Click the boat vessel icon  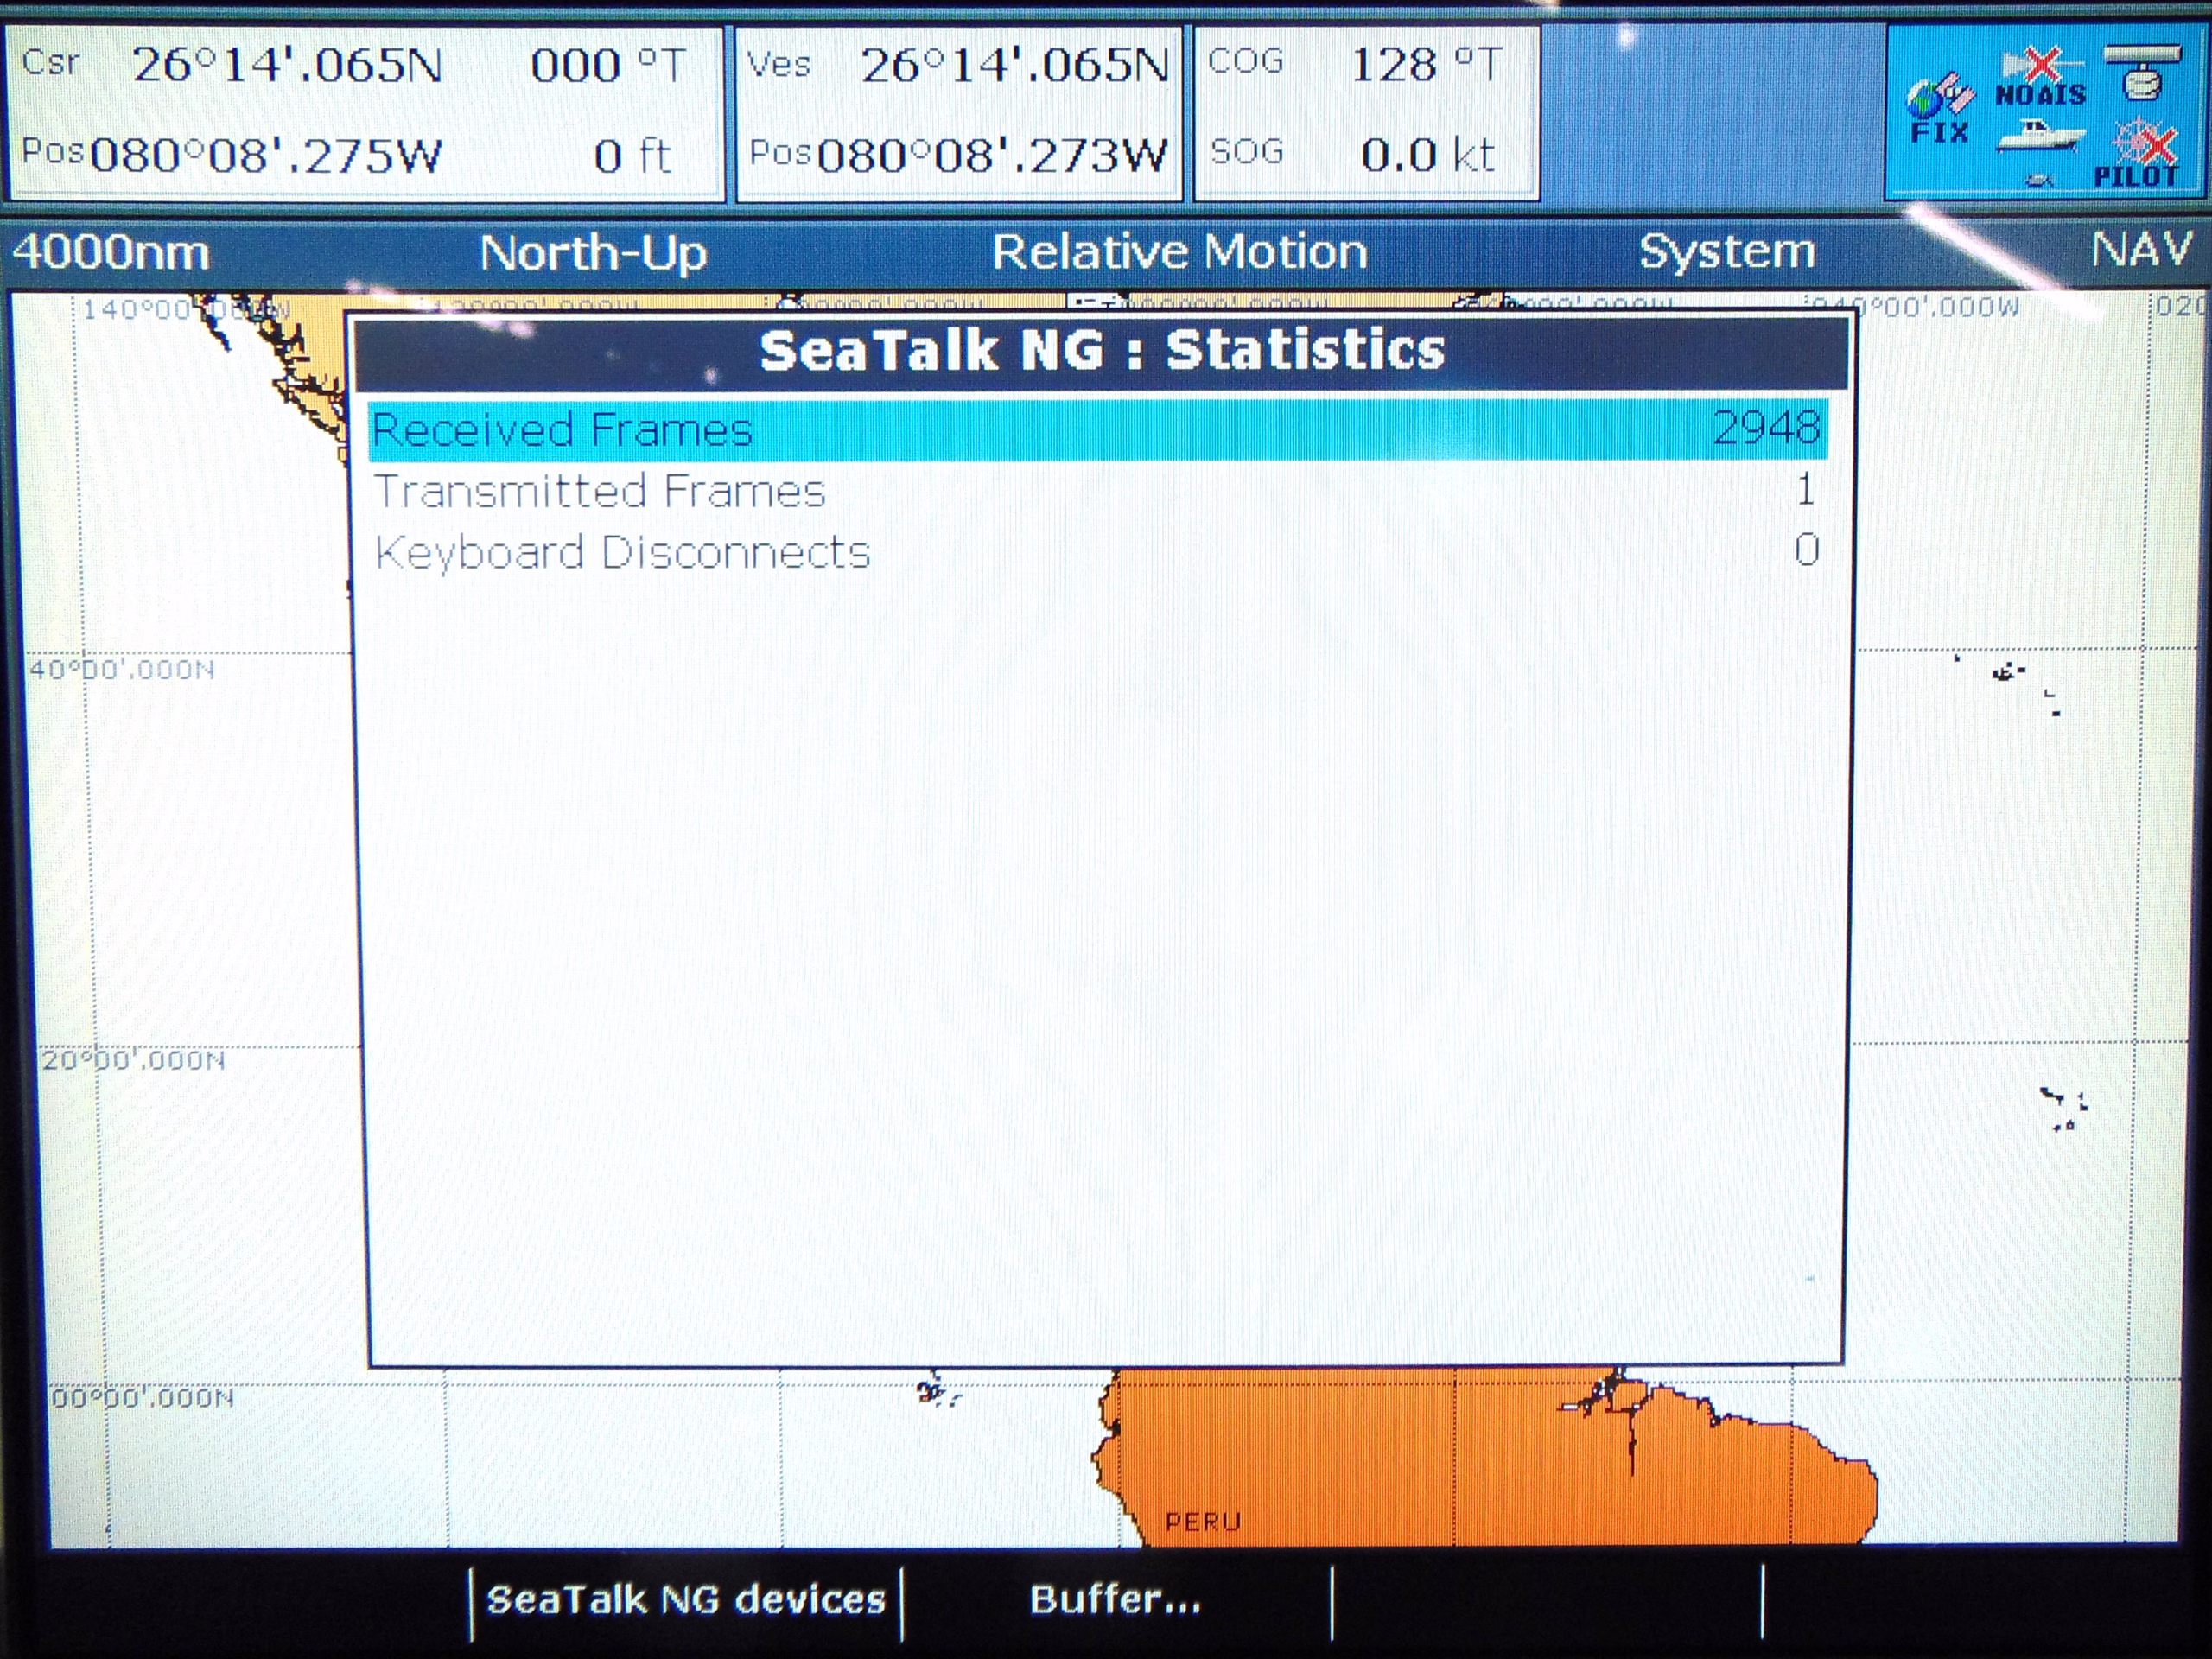2040,137
